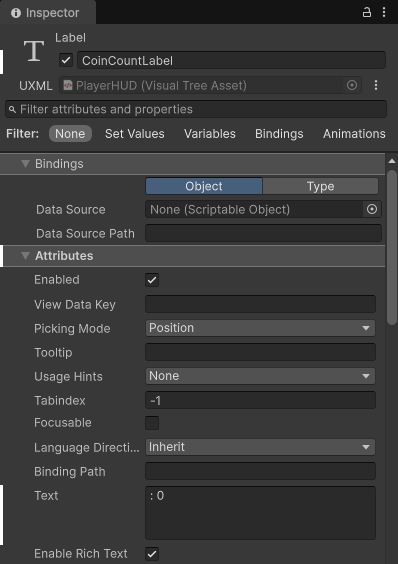
Task: Click the Data Source Path field
Action: click(x=263, y=233)
